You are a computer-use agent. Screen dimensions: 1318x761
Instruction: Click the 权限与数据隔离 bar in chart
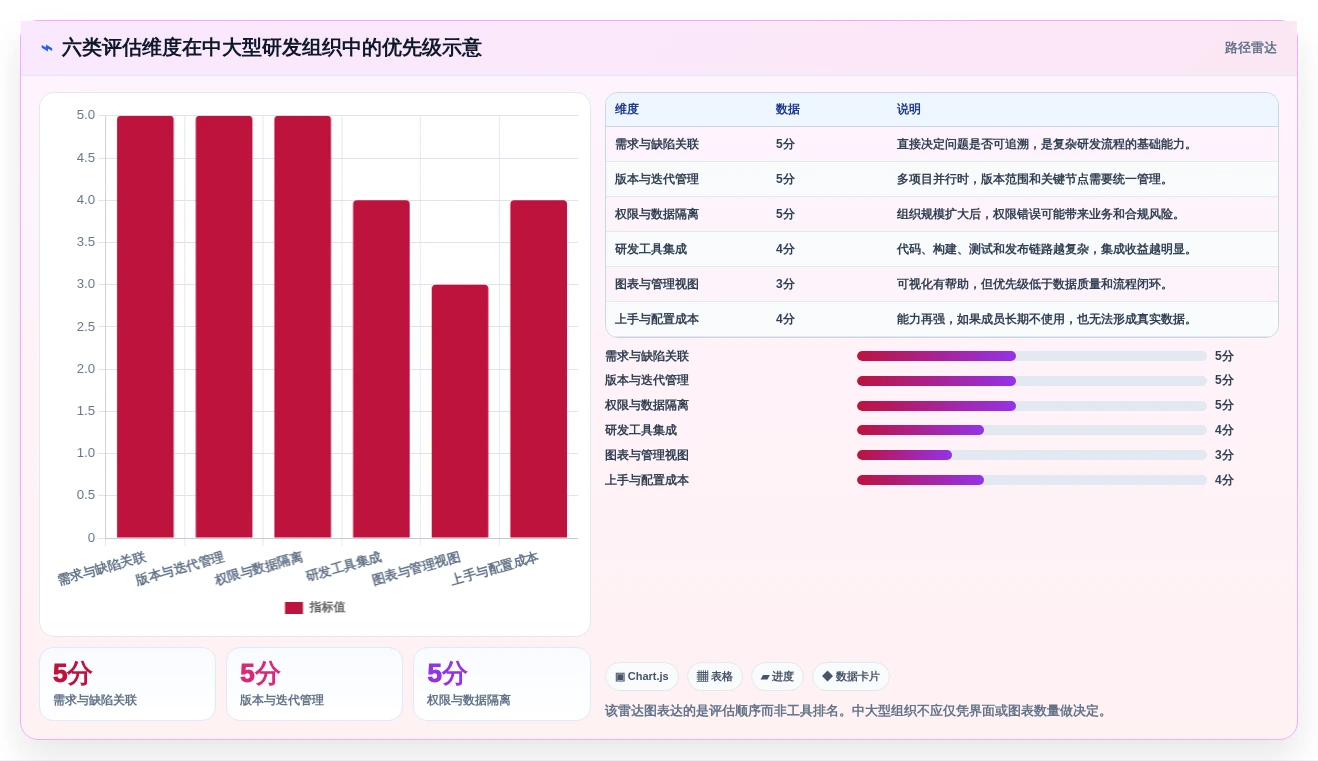click(x=303, y=327)
